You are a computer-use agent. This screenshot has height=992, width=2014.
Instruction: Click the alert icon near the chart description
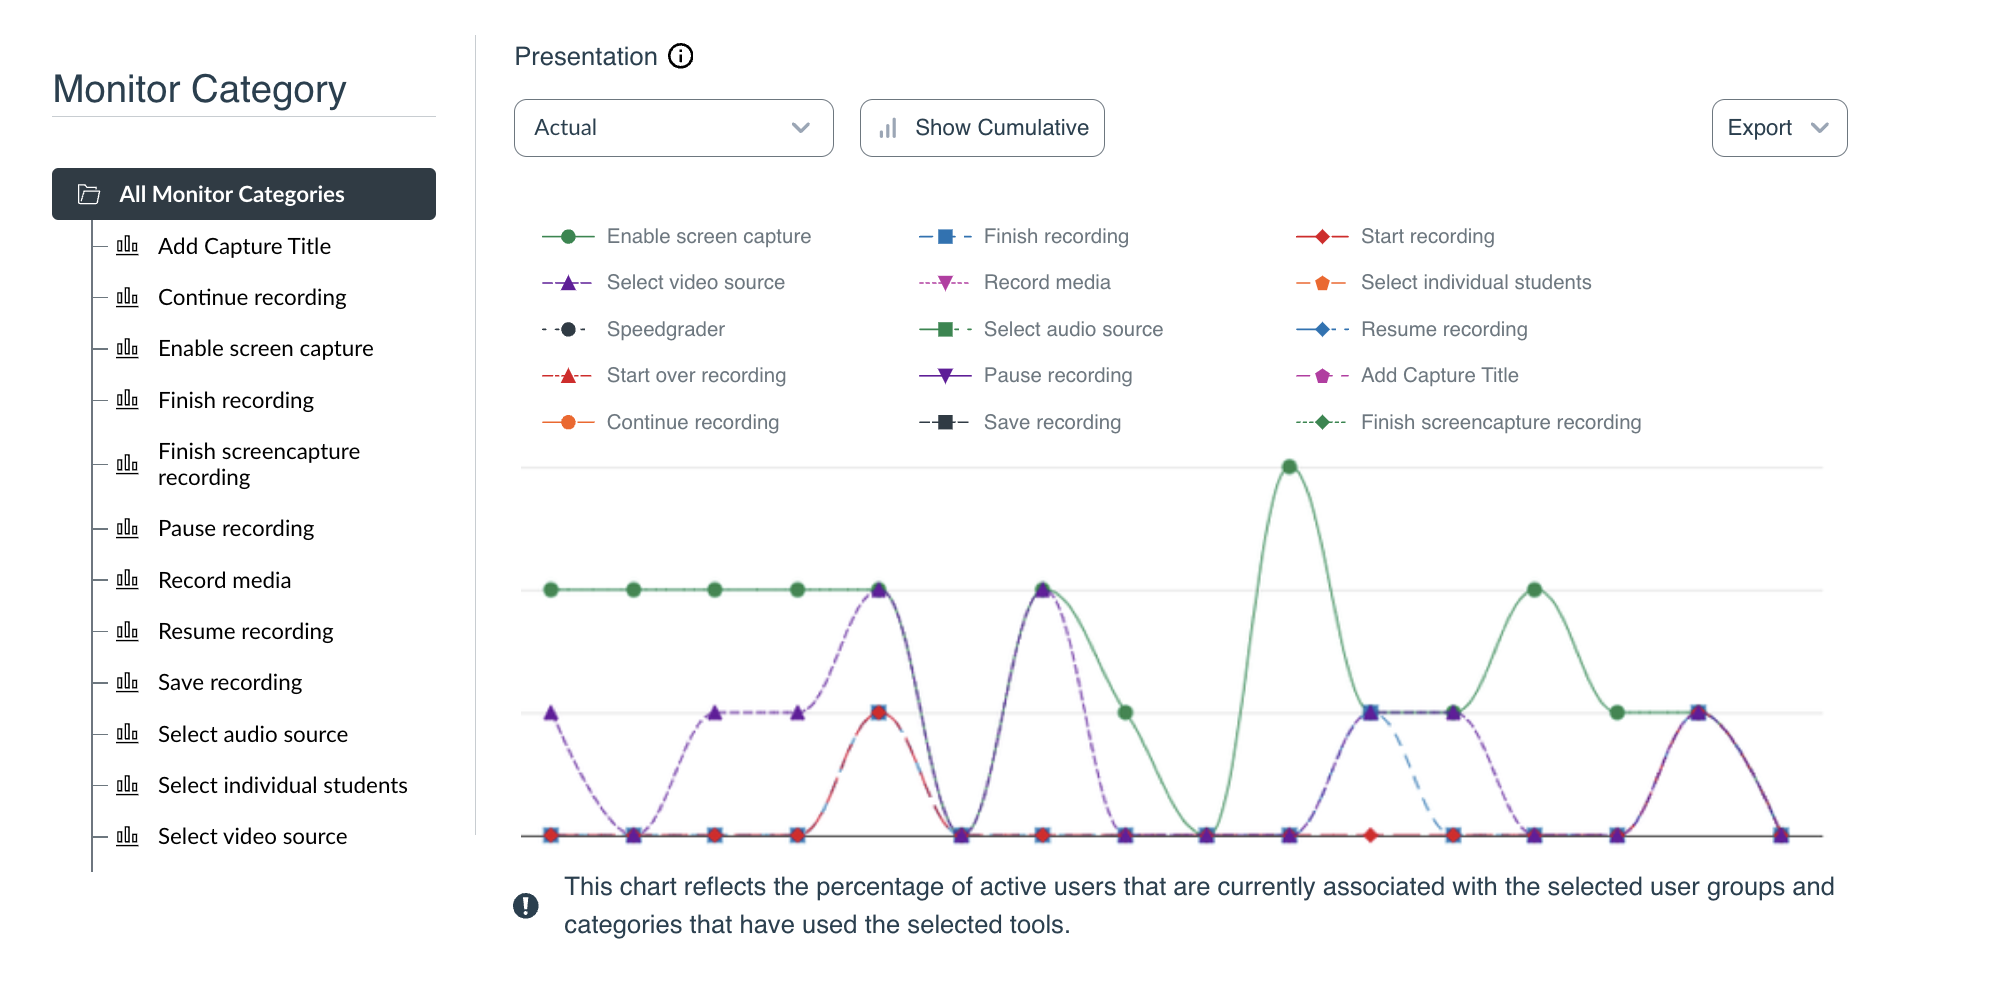tap(526, 905)
